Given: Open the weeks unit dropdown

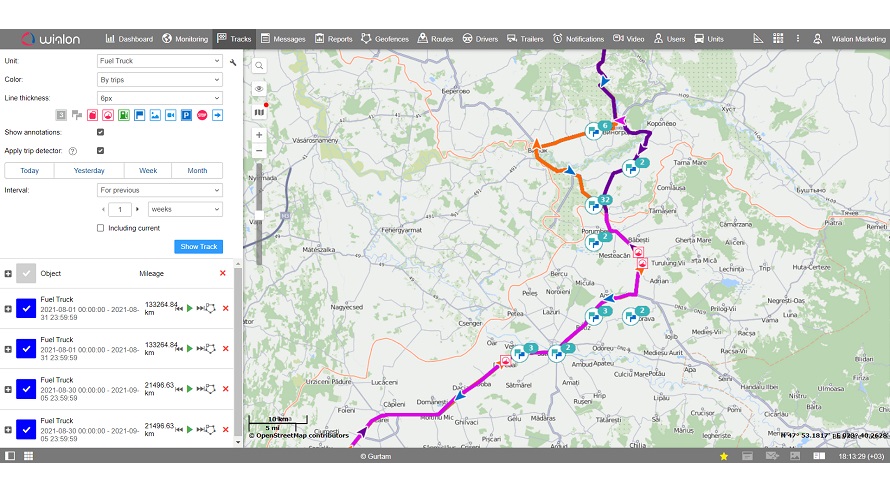Looking at the screenshot, I should click(185, 209).
